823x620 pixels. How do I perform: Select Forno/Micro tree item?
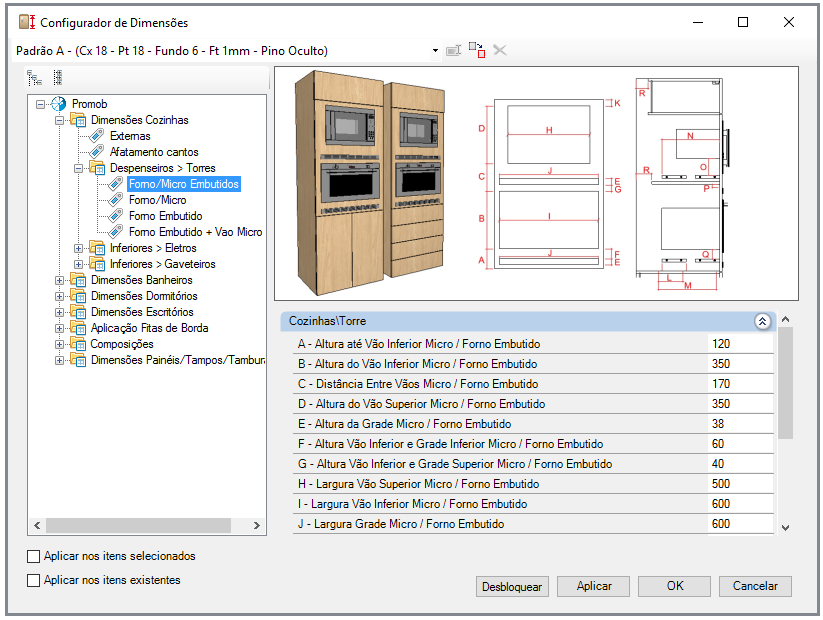(157, 200)
